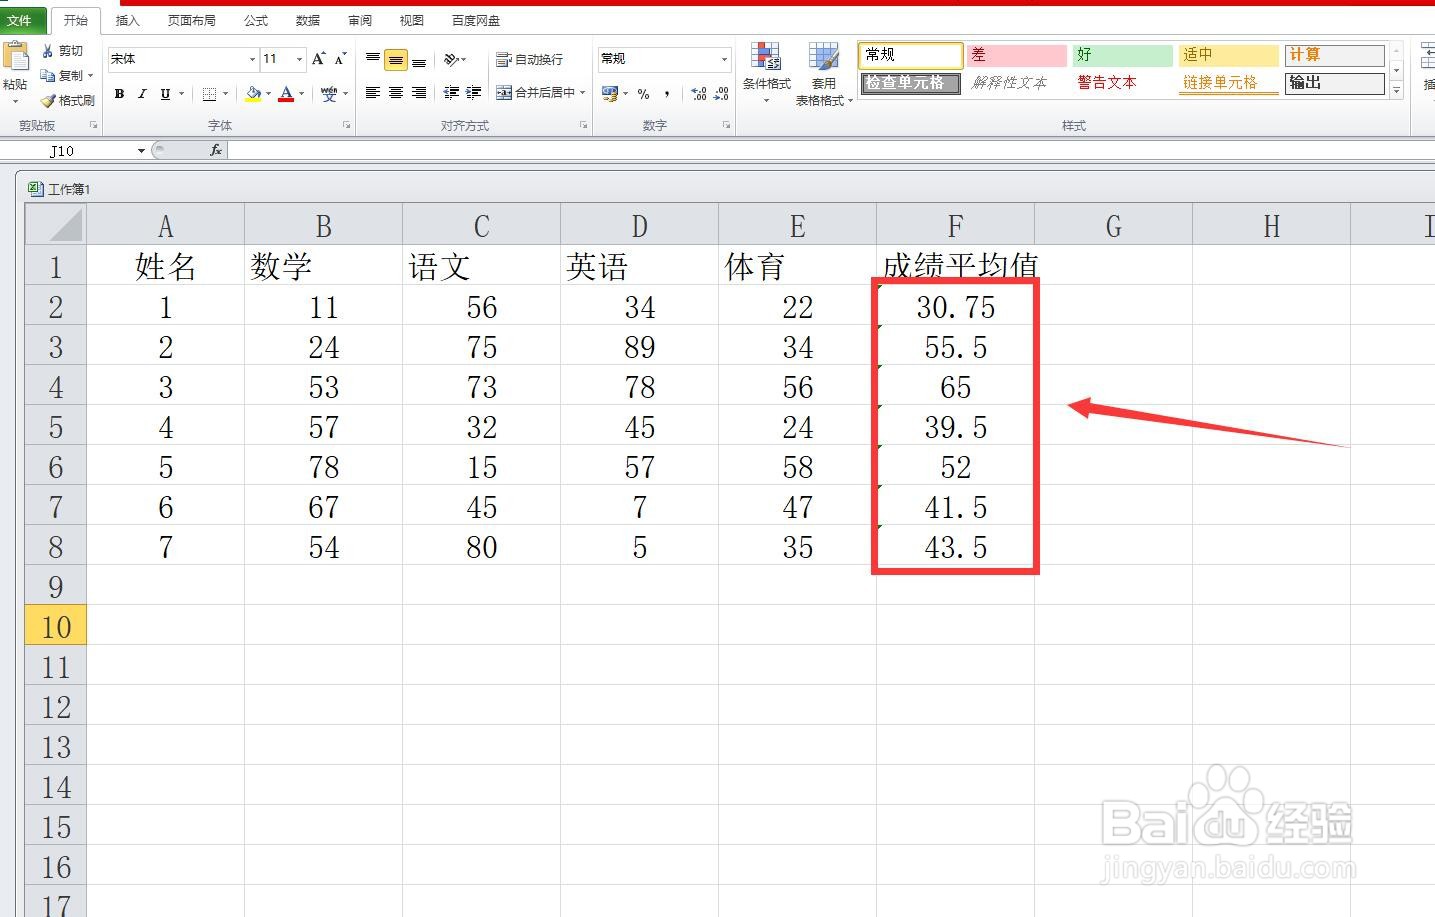The width and height of the screenshot is (1435, 917).
Task: Apply the Calculation (计算) cell style
Action: point(1335,55)
